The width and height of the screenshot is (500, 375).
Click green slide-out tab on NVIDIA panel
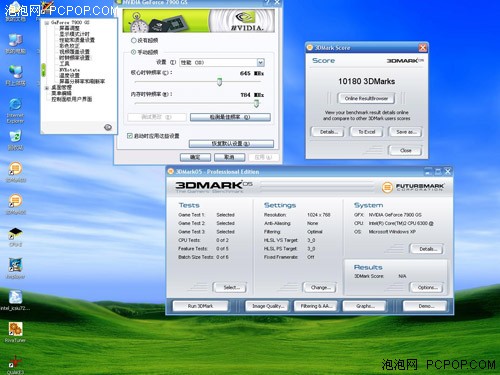(43, 70)
